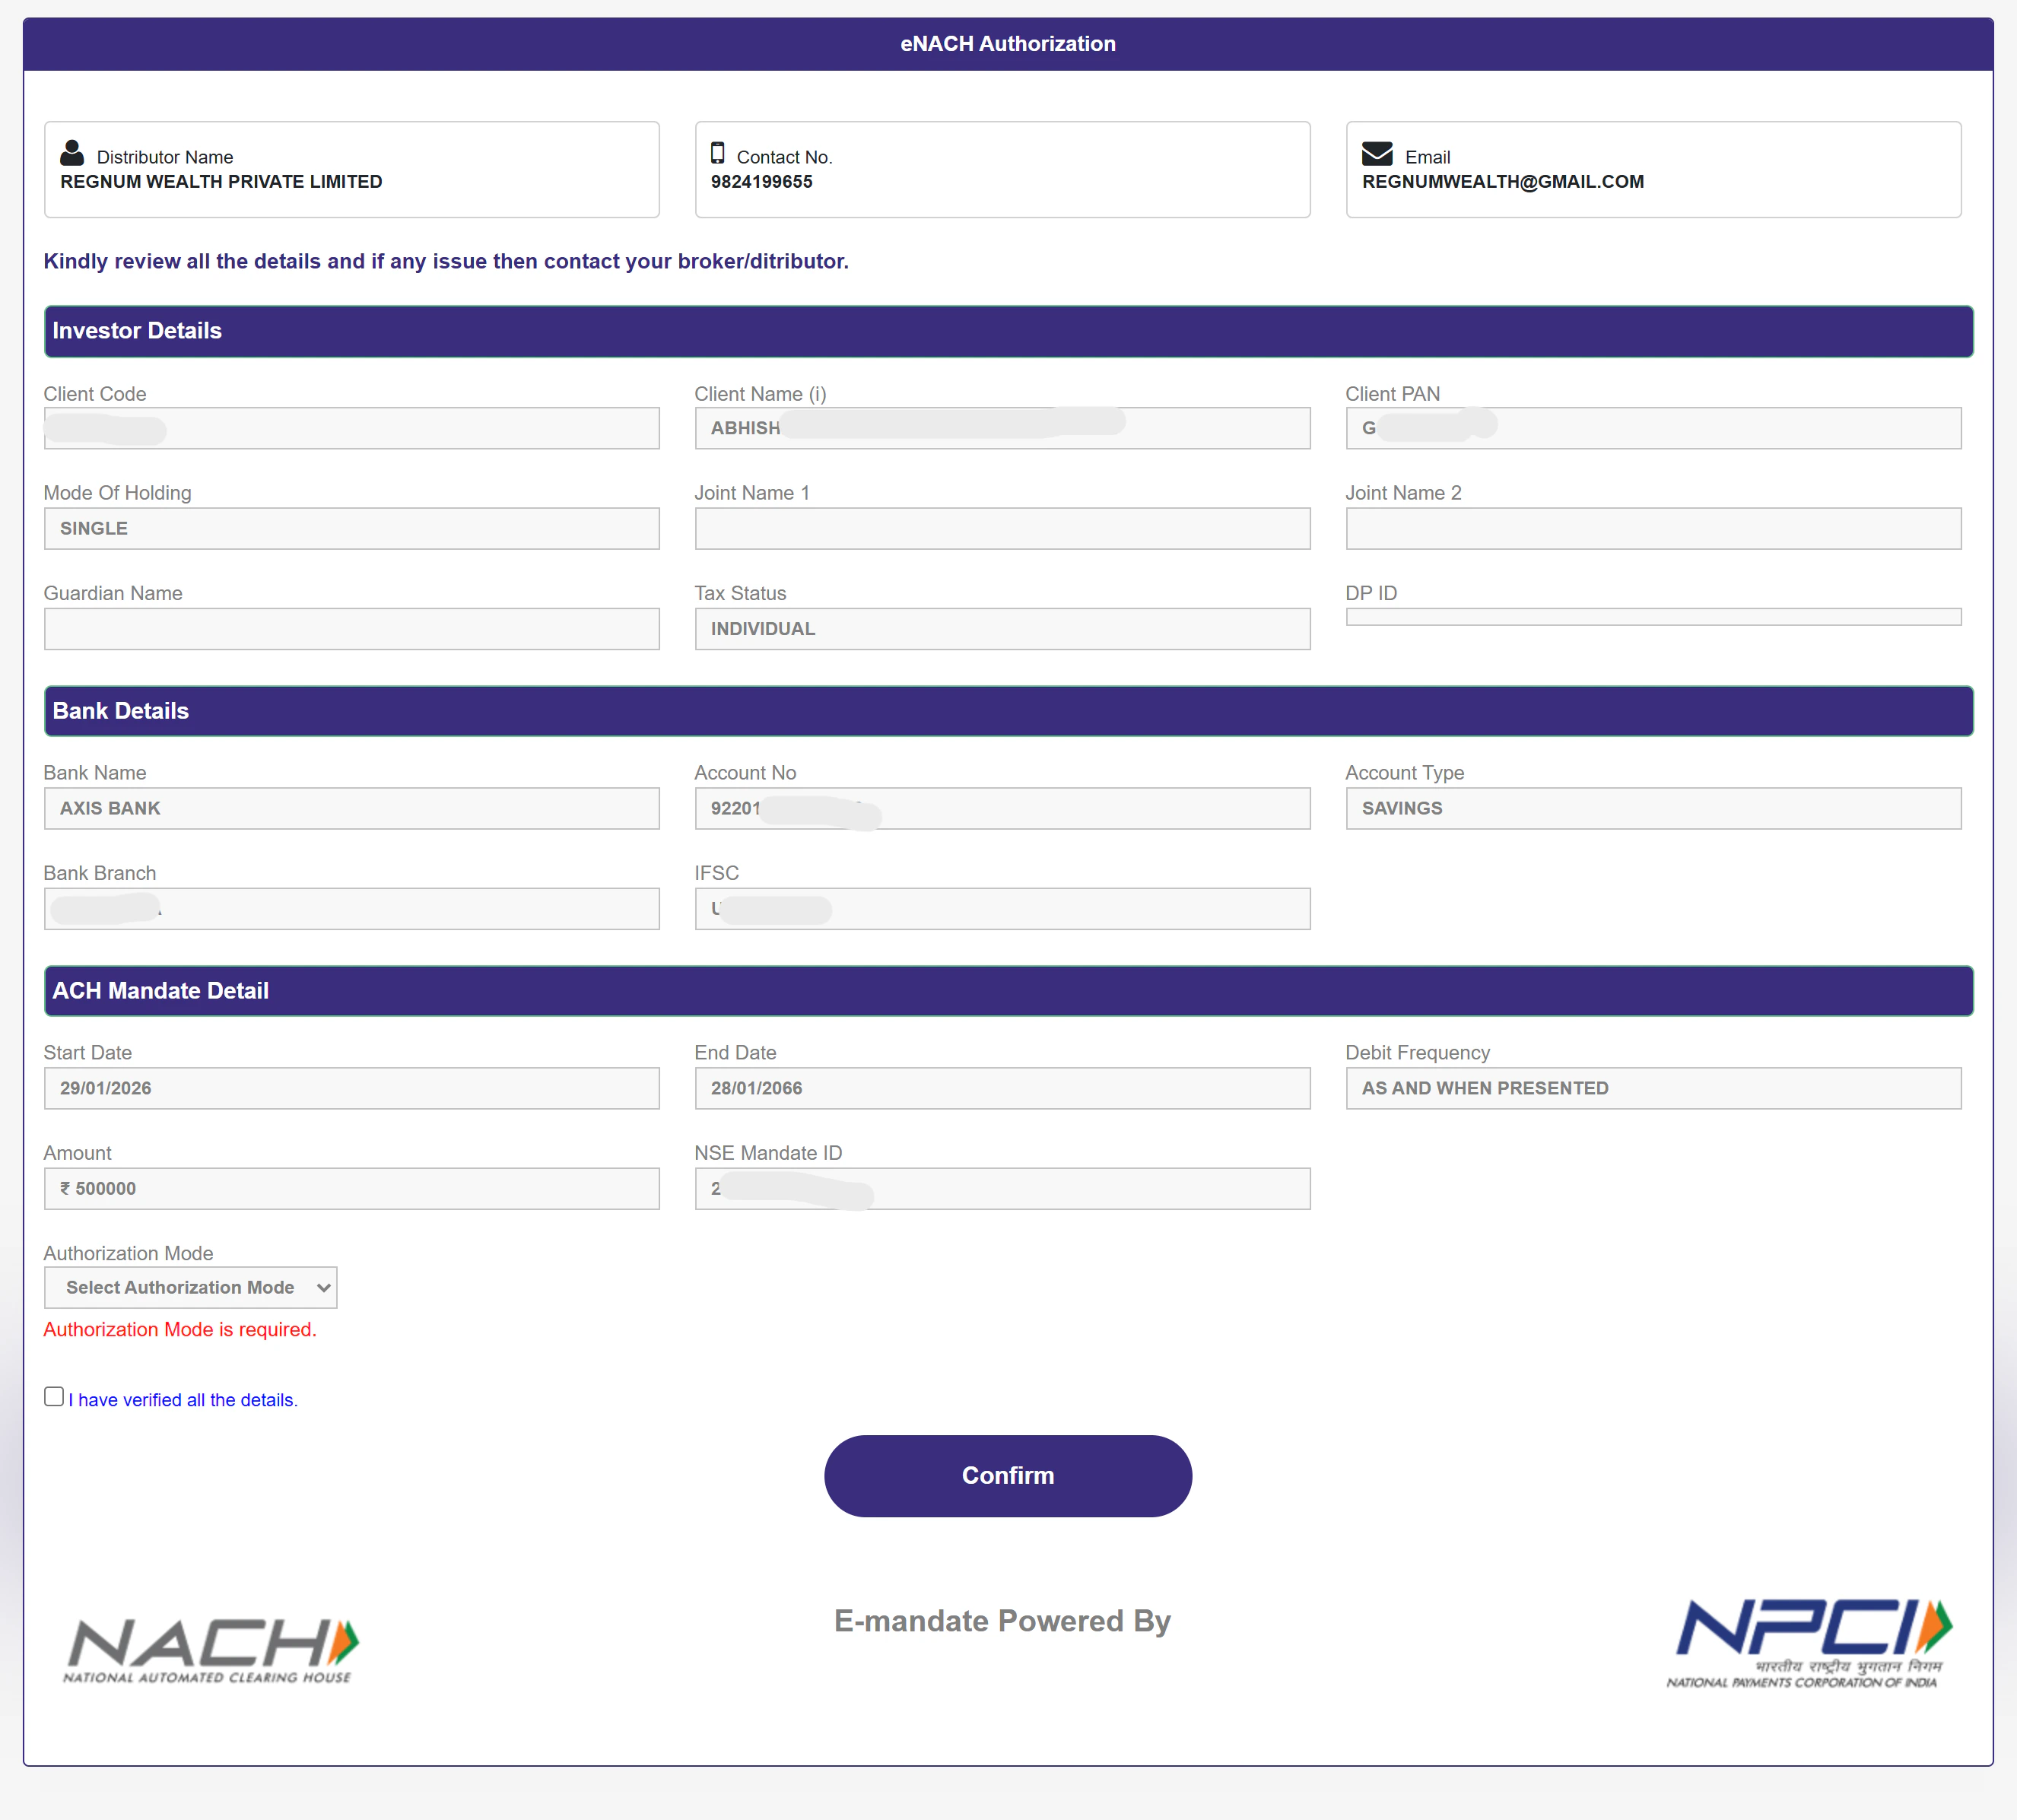
Task: Click the Bank Details section header
Action: [1008, 711]
